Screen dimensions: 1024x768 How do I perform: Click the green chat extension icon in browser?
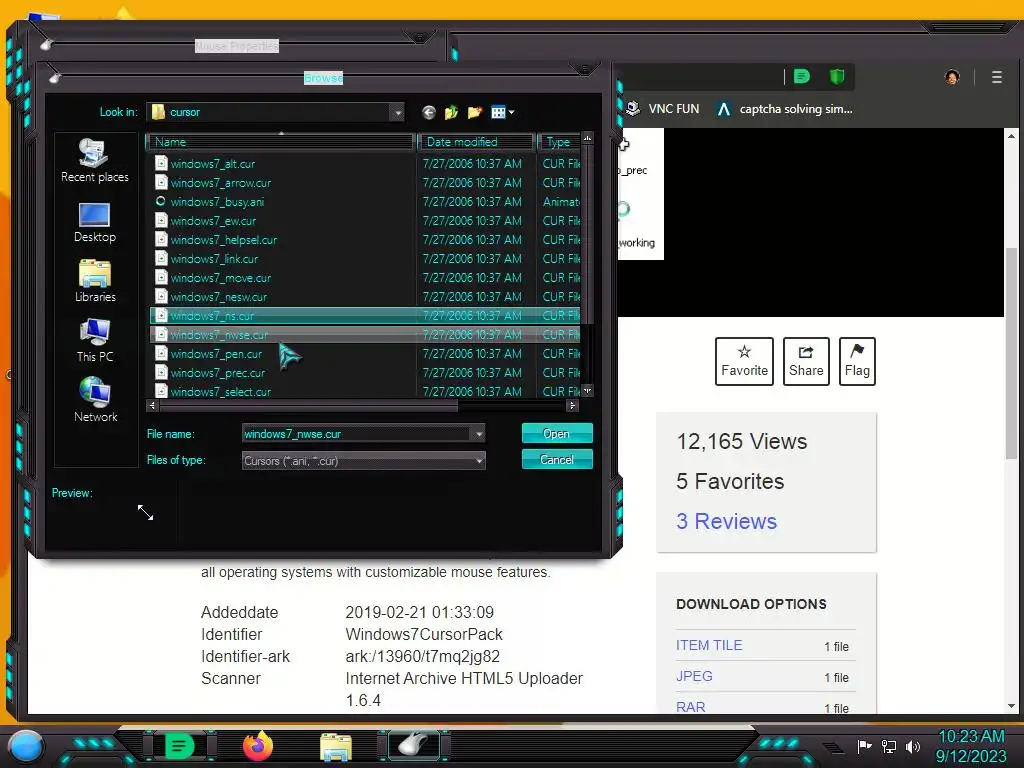tap(801, 76)
